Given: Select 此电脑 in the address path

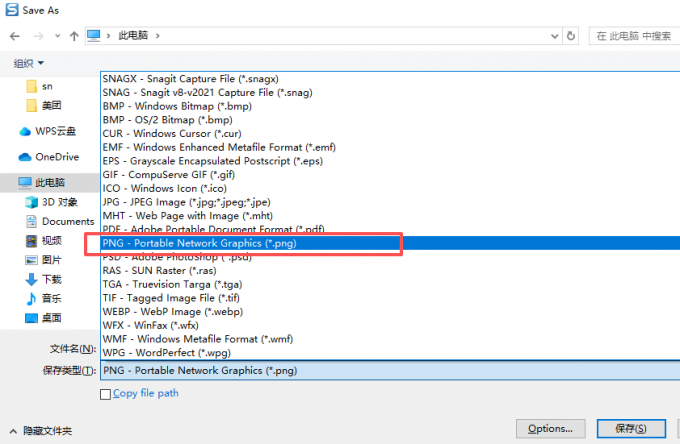Looking at the screenshot, I should [133, 36].
